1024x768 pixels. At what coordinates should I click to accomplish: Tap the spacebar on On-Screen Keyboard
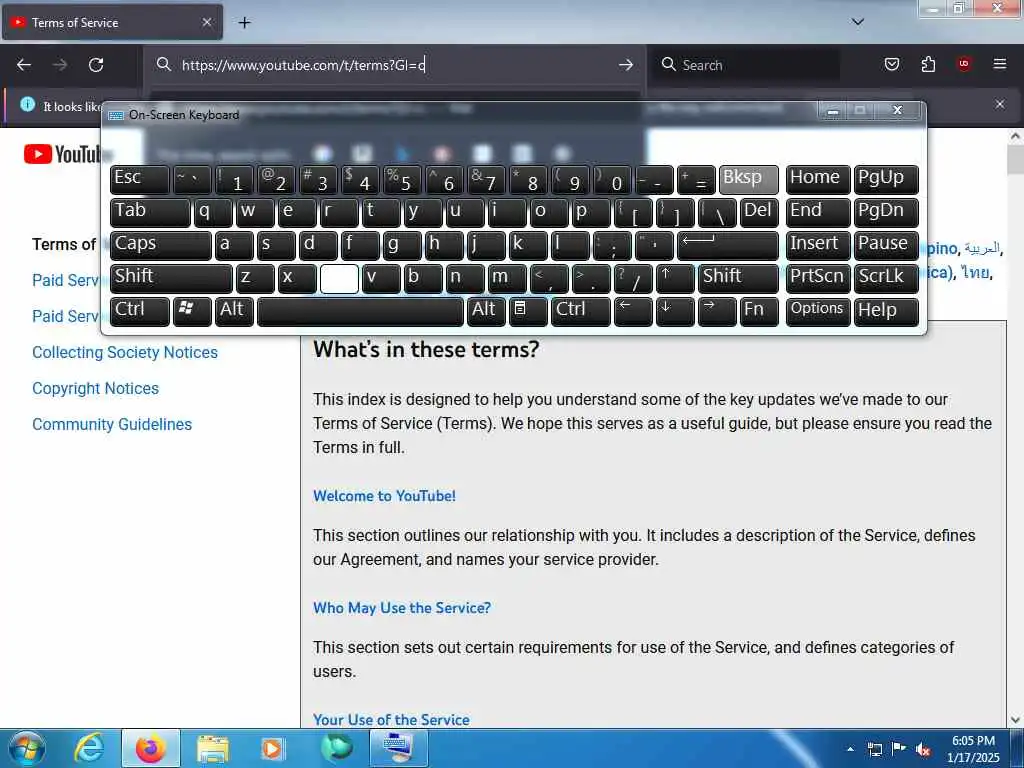360,311
